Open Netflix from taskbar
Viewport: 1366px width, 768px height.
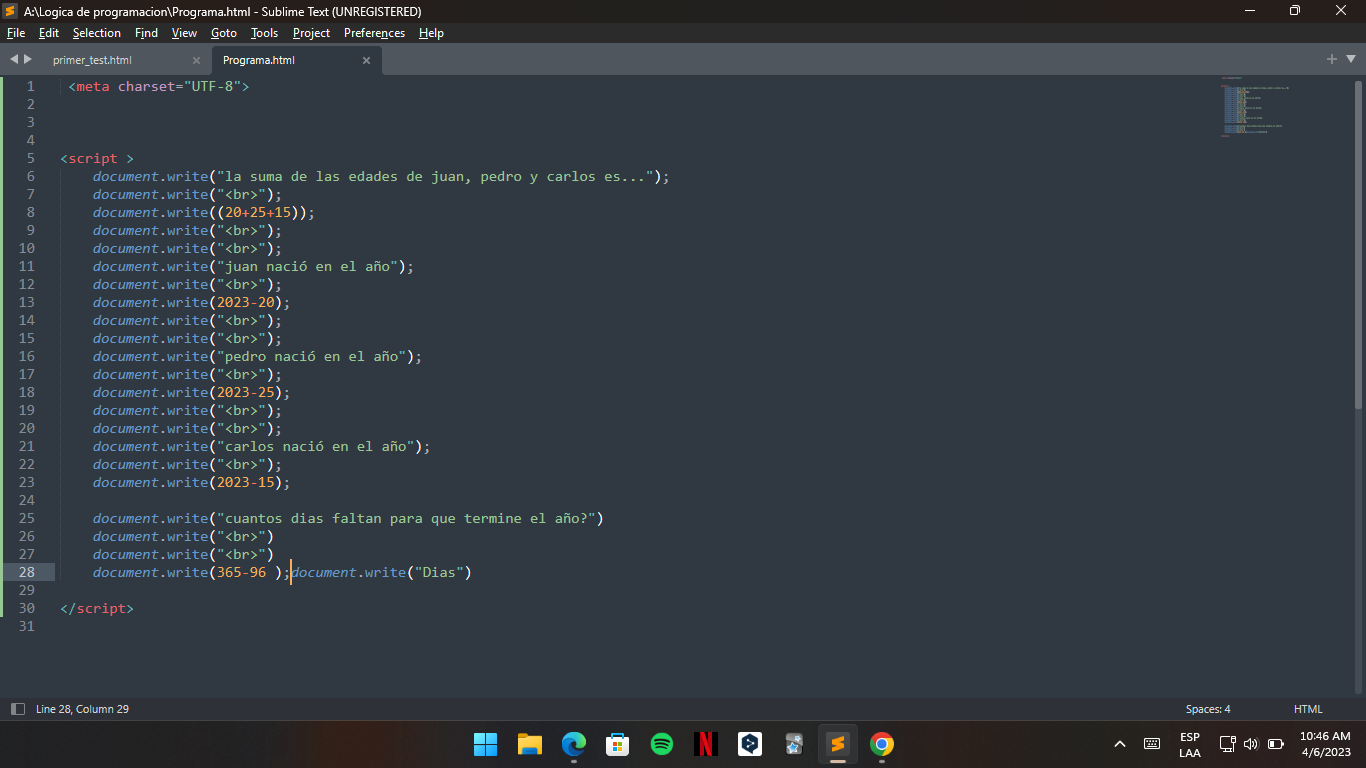point(706,744)
